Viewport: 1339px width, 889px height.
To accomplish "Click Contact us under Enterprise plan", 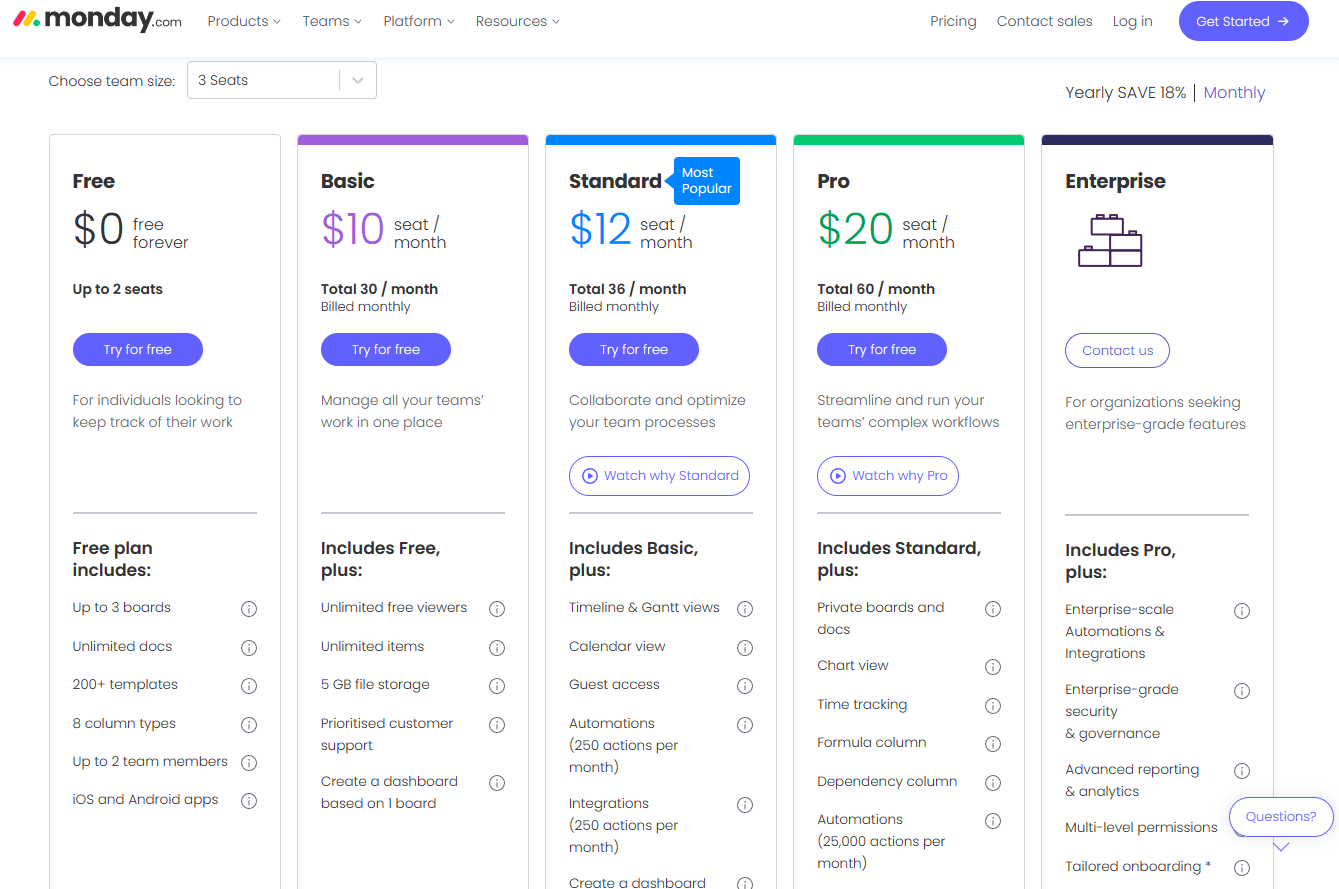I will (x=1117, y=350).
